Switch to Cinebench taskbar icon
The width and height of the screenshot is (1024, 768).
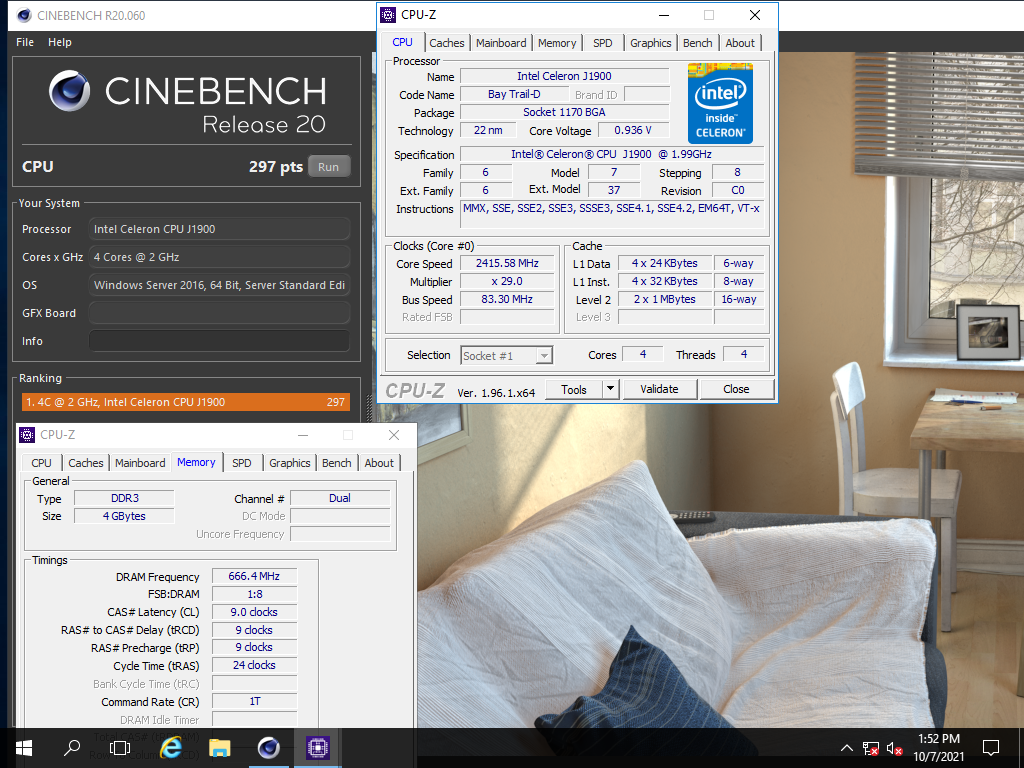(x=268, y=748)
